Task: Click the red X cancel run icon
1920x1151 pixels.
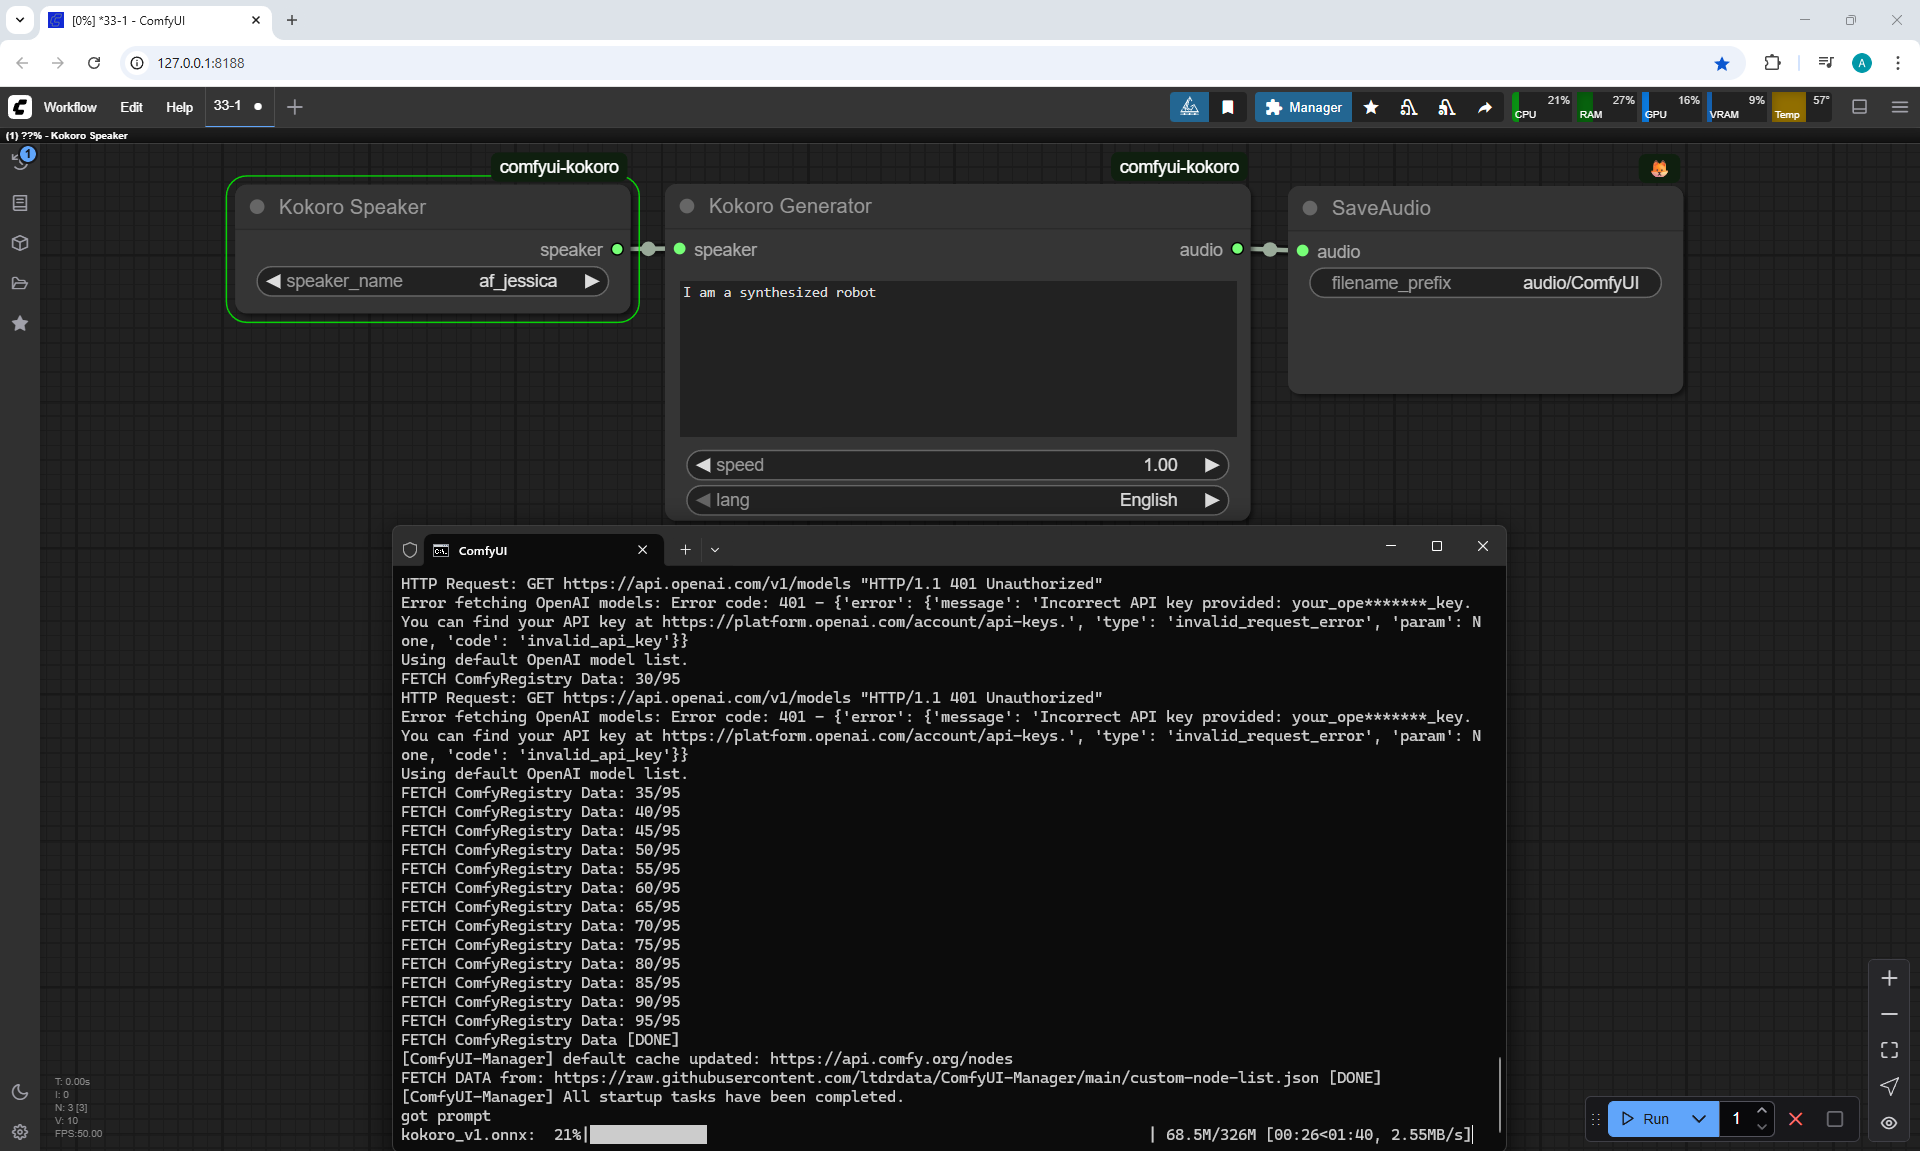Action: point(1796,1119)
